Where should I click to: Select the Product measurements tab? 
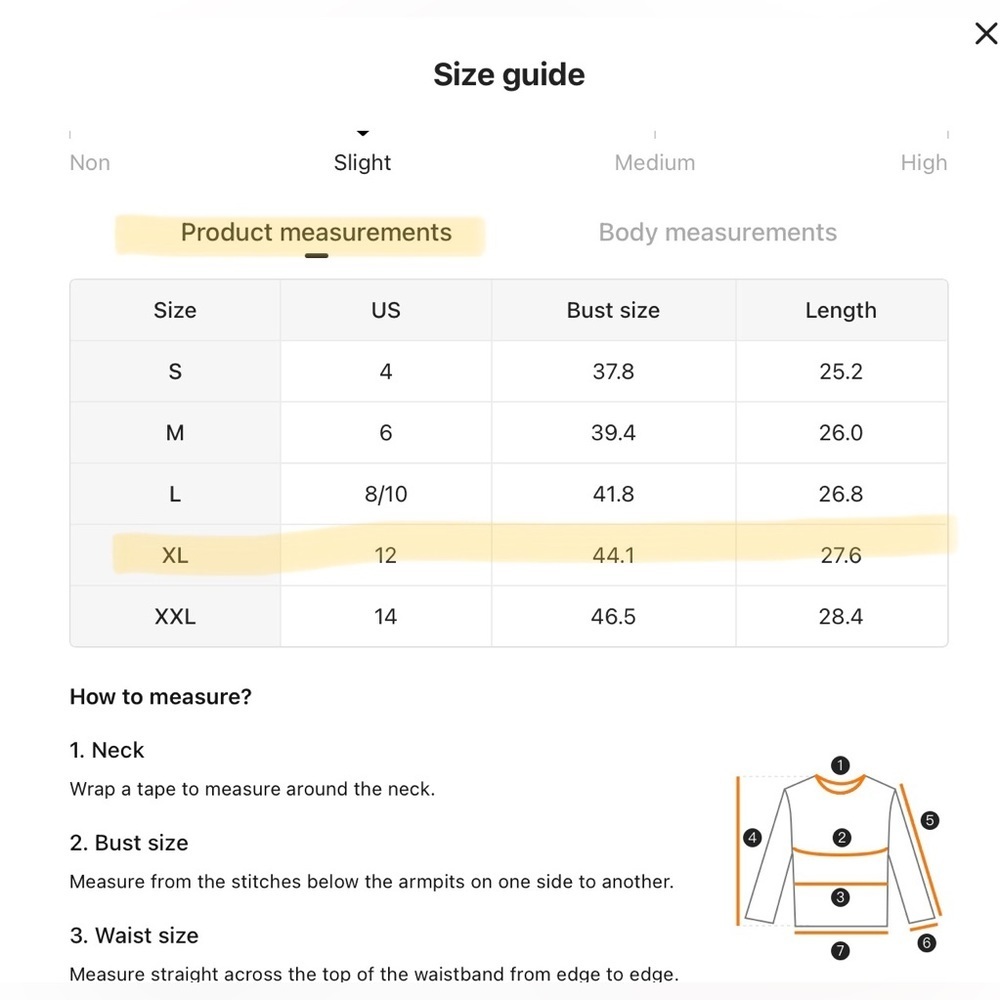click(316, 232)
